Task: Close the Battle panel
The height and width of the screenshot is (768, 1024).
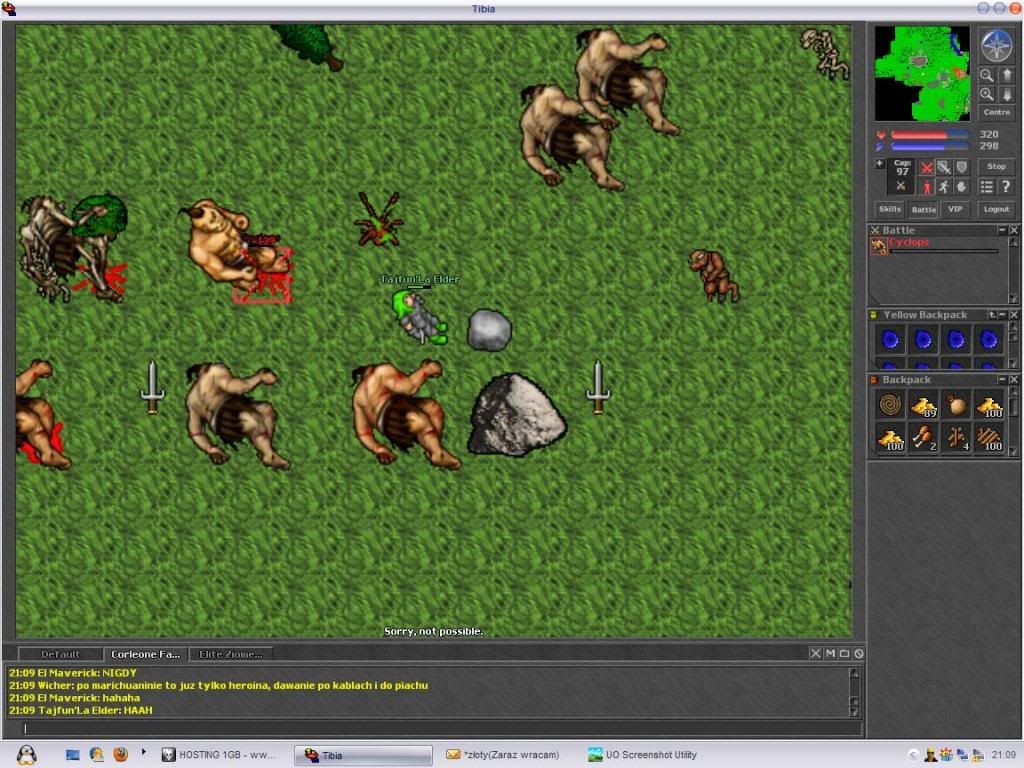Action: pos(1014,230)
